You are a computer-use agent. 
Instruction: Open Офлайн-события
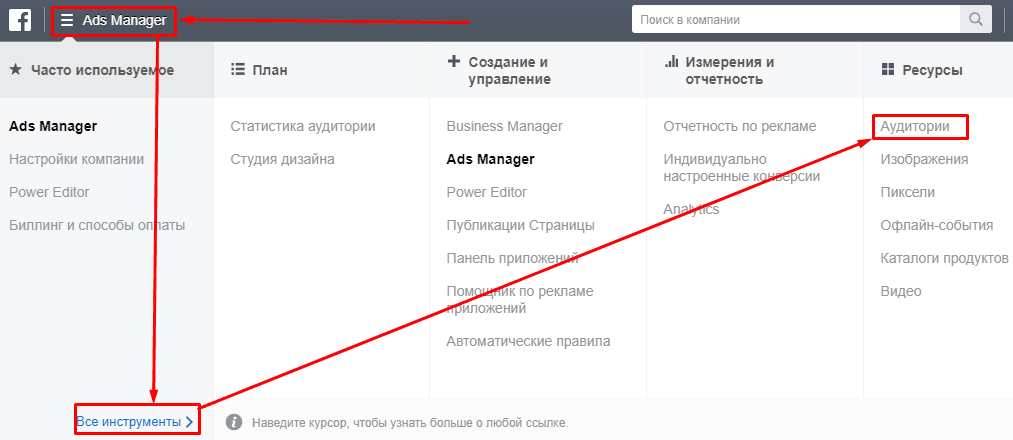pyautogui.click(x=937, y=225)
